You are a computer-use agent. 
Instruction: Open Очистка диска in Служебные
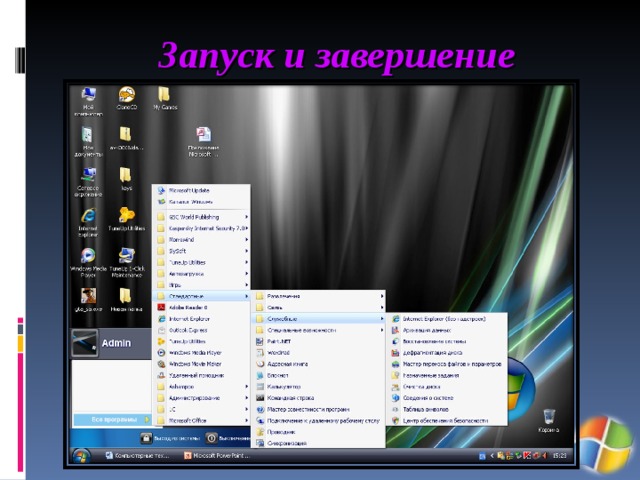click(x=447, y=387)
